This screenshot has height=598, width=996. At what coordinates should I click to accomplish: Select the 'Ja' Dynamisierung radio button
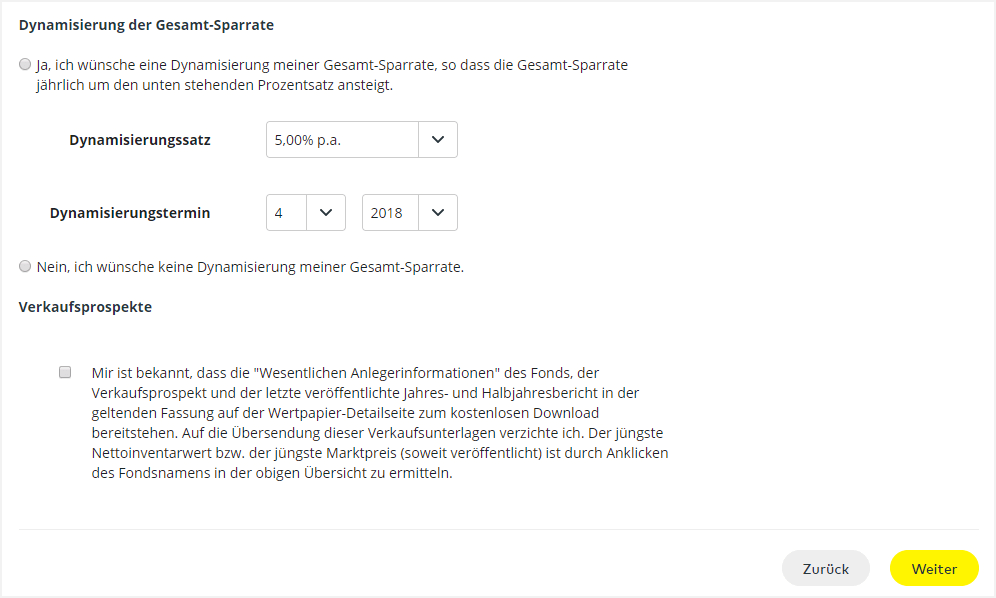[x=25, y=65]
